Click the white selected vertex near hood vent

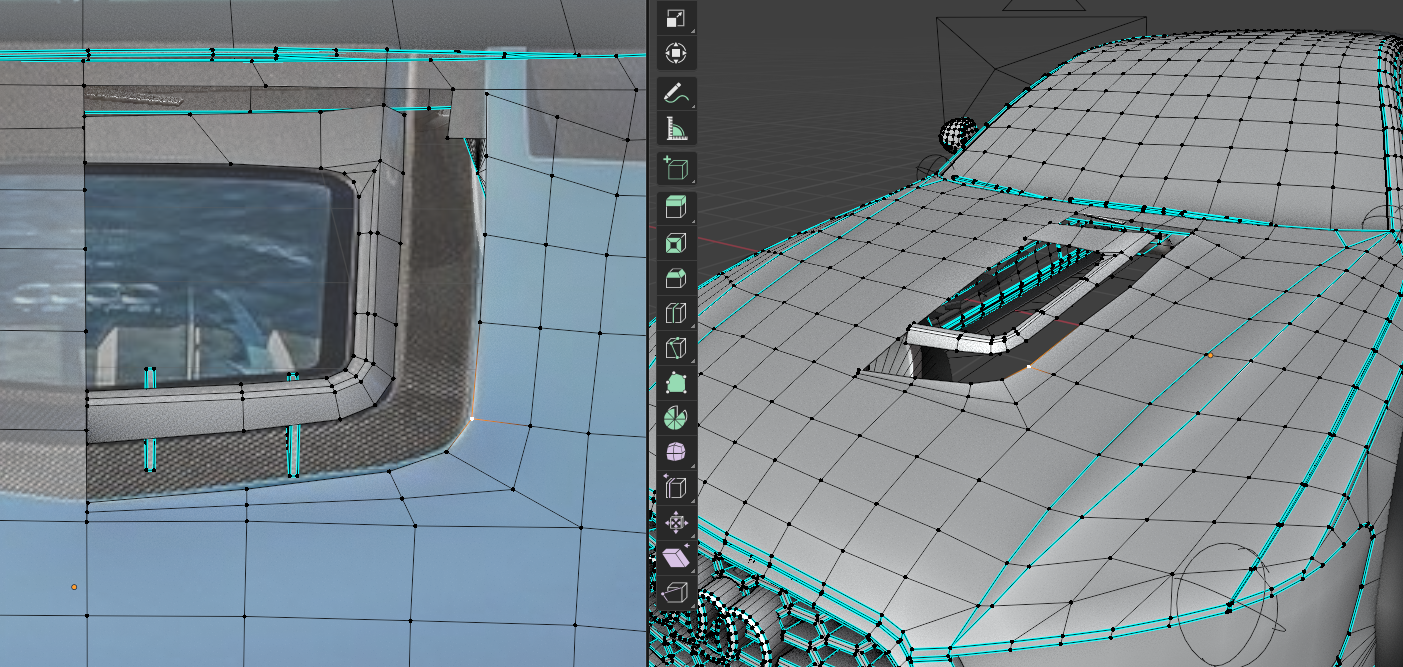[1029, 367]
